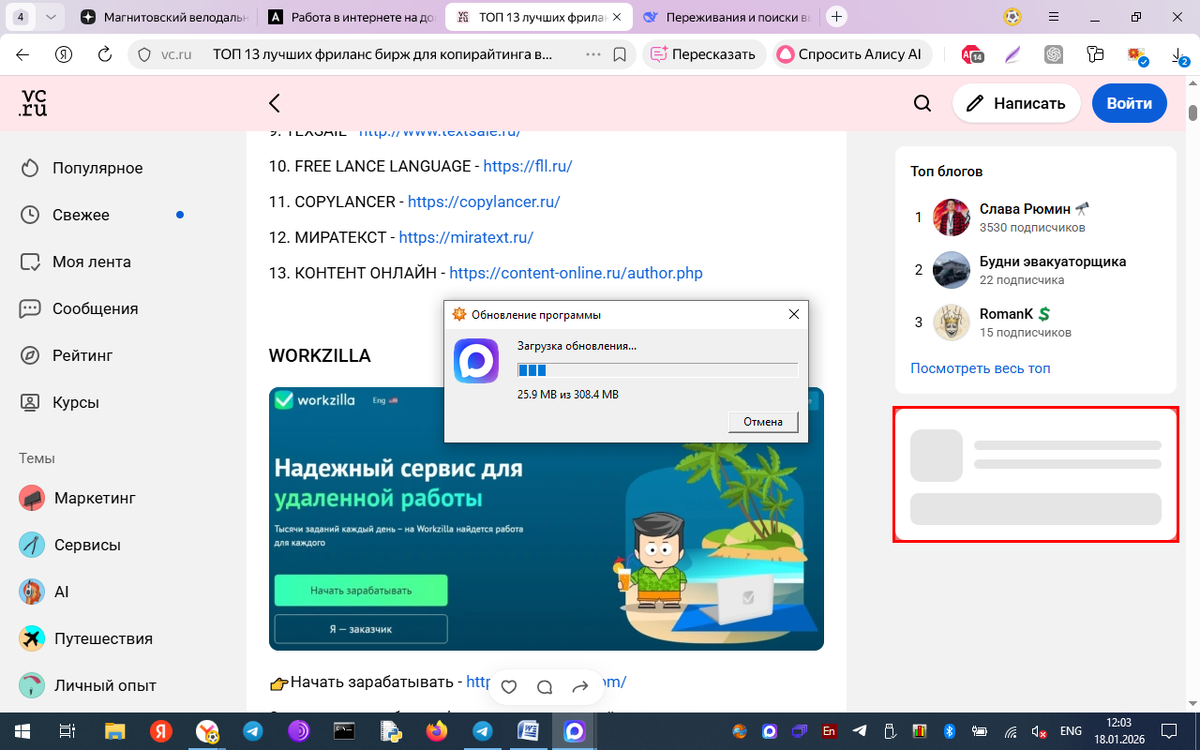This screenshot has width=1200, height=750.
Task: Click the download progress bar
Action: pos(657,370)
